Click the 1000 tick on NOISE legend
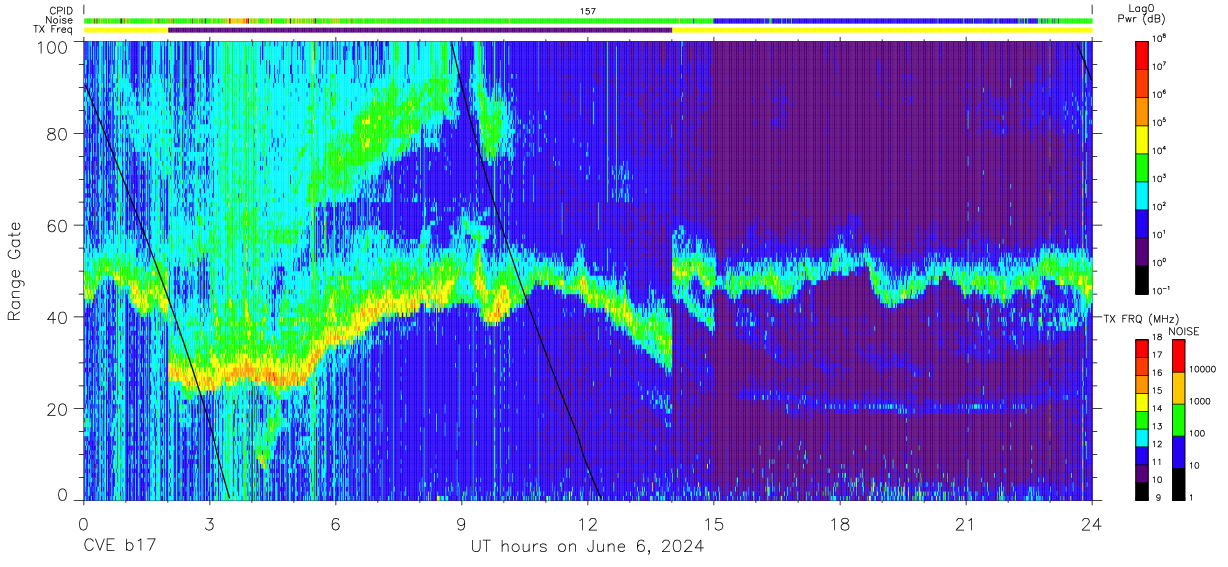 [x=1200, y=402]
